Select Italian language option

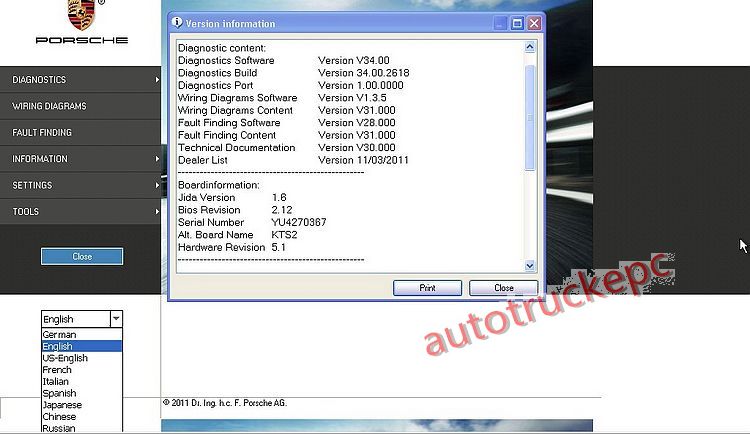click(x=82, y=381)
